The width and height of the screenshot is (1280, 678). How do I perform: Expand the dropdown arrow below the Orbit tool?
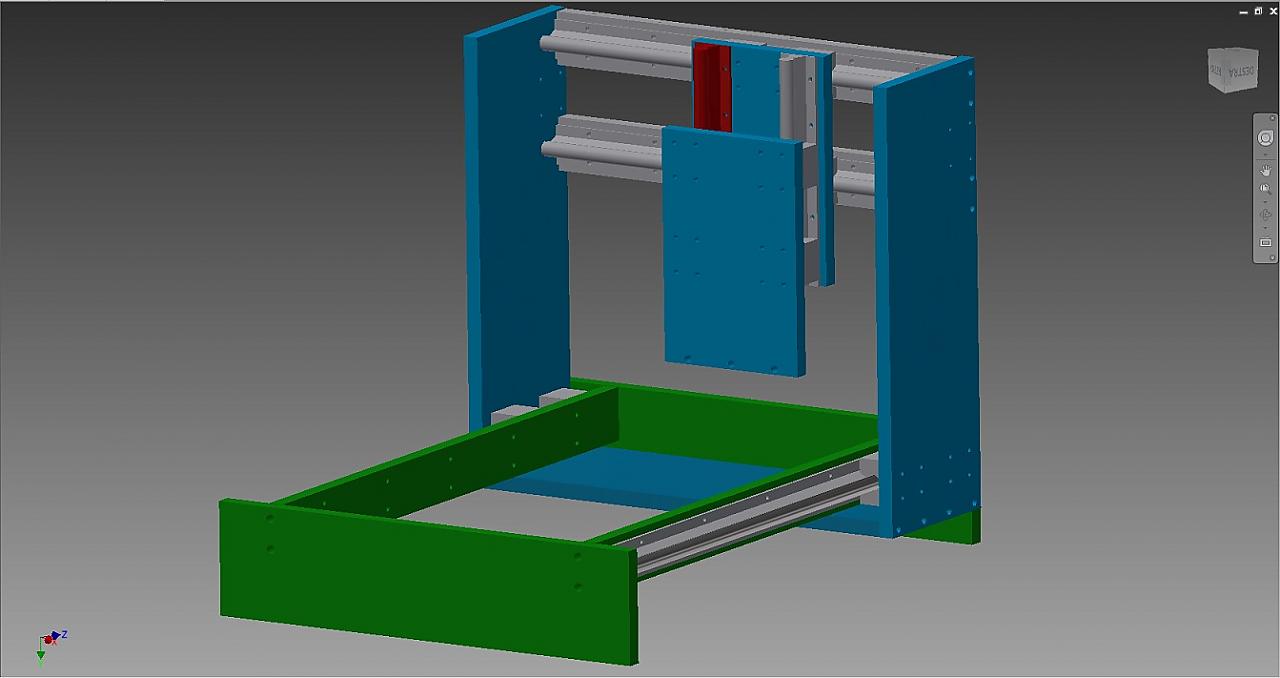1265,228
